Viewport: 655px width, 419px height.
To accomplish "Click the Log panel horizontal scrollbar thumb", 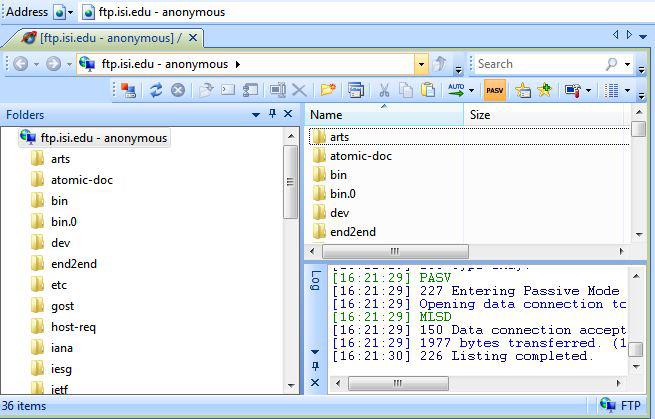I will pyautogui.click(x=398, y=383).
